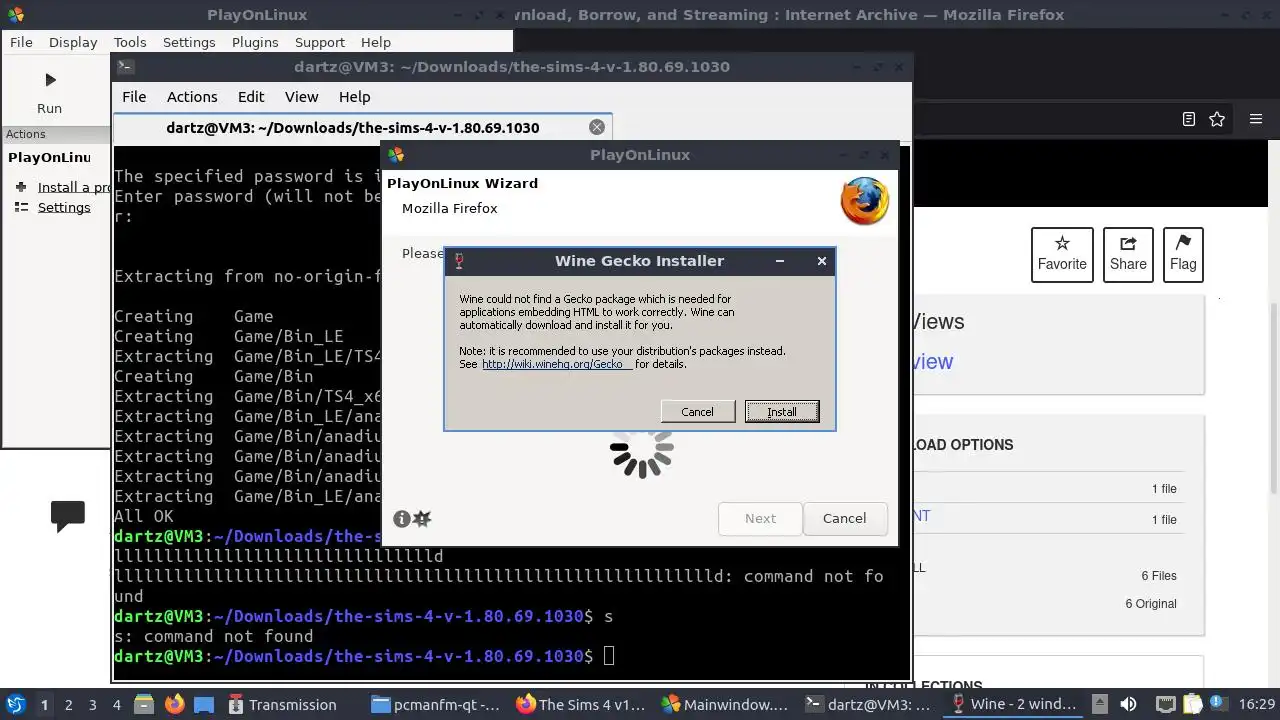
Task: Click the network monitor tray icon
Action: click(x=1165, y=704)
